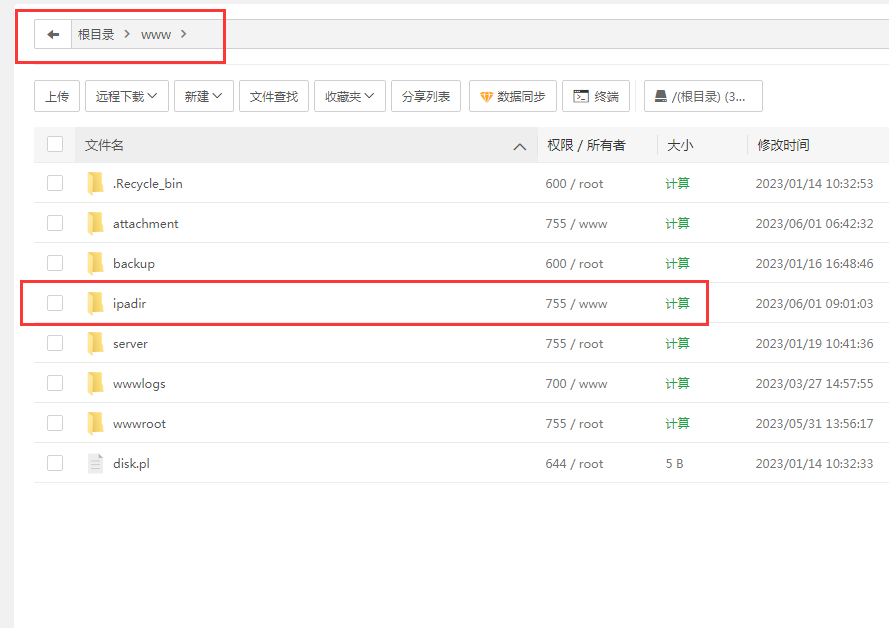Open the 远程下载 dropdown menu
The image size is (889, 628).
tap(126, 96)
